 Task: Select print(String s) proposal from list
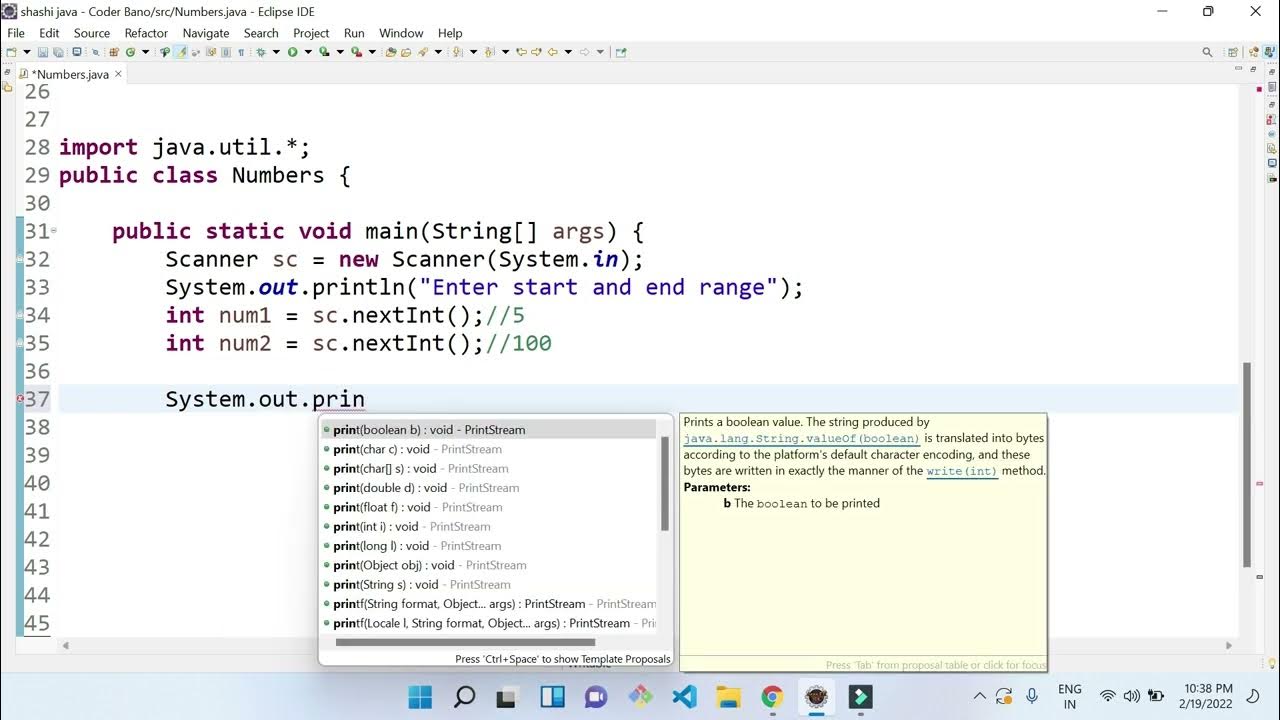488,584
